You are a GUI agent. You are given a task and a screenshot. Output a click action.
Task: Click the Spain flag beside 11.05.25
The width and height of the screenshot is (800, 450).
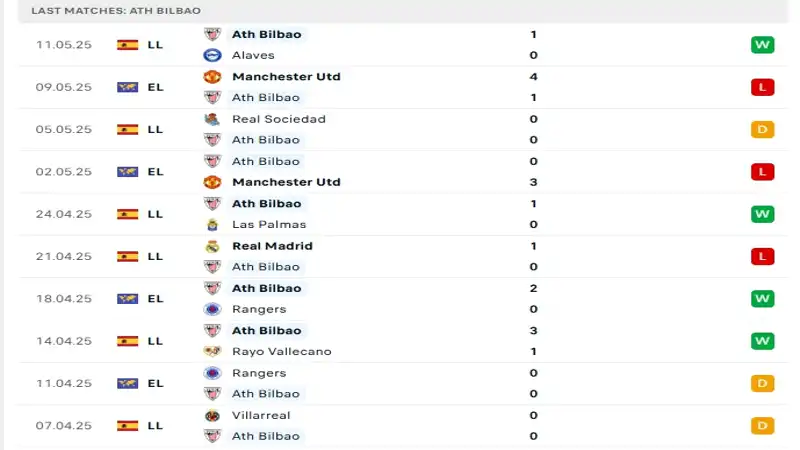[x=127, y=45]
